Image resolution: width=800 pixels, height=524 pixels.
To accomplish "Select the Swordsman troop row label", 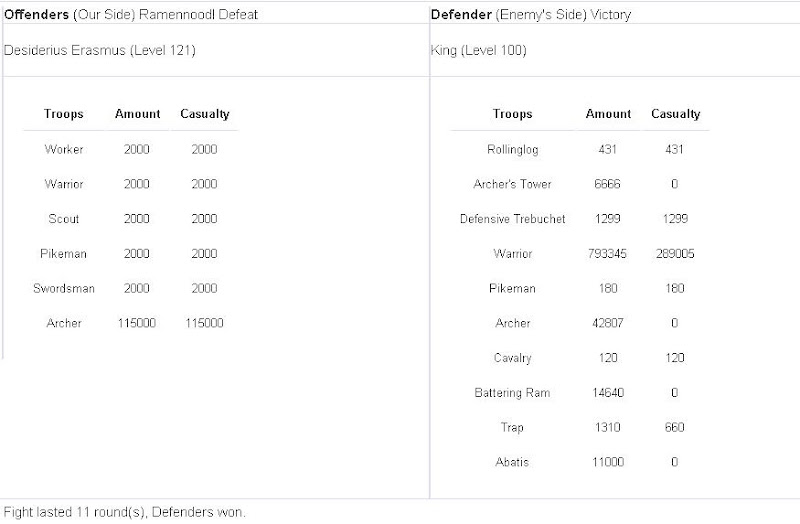I will tap(64, 288).
